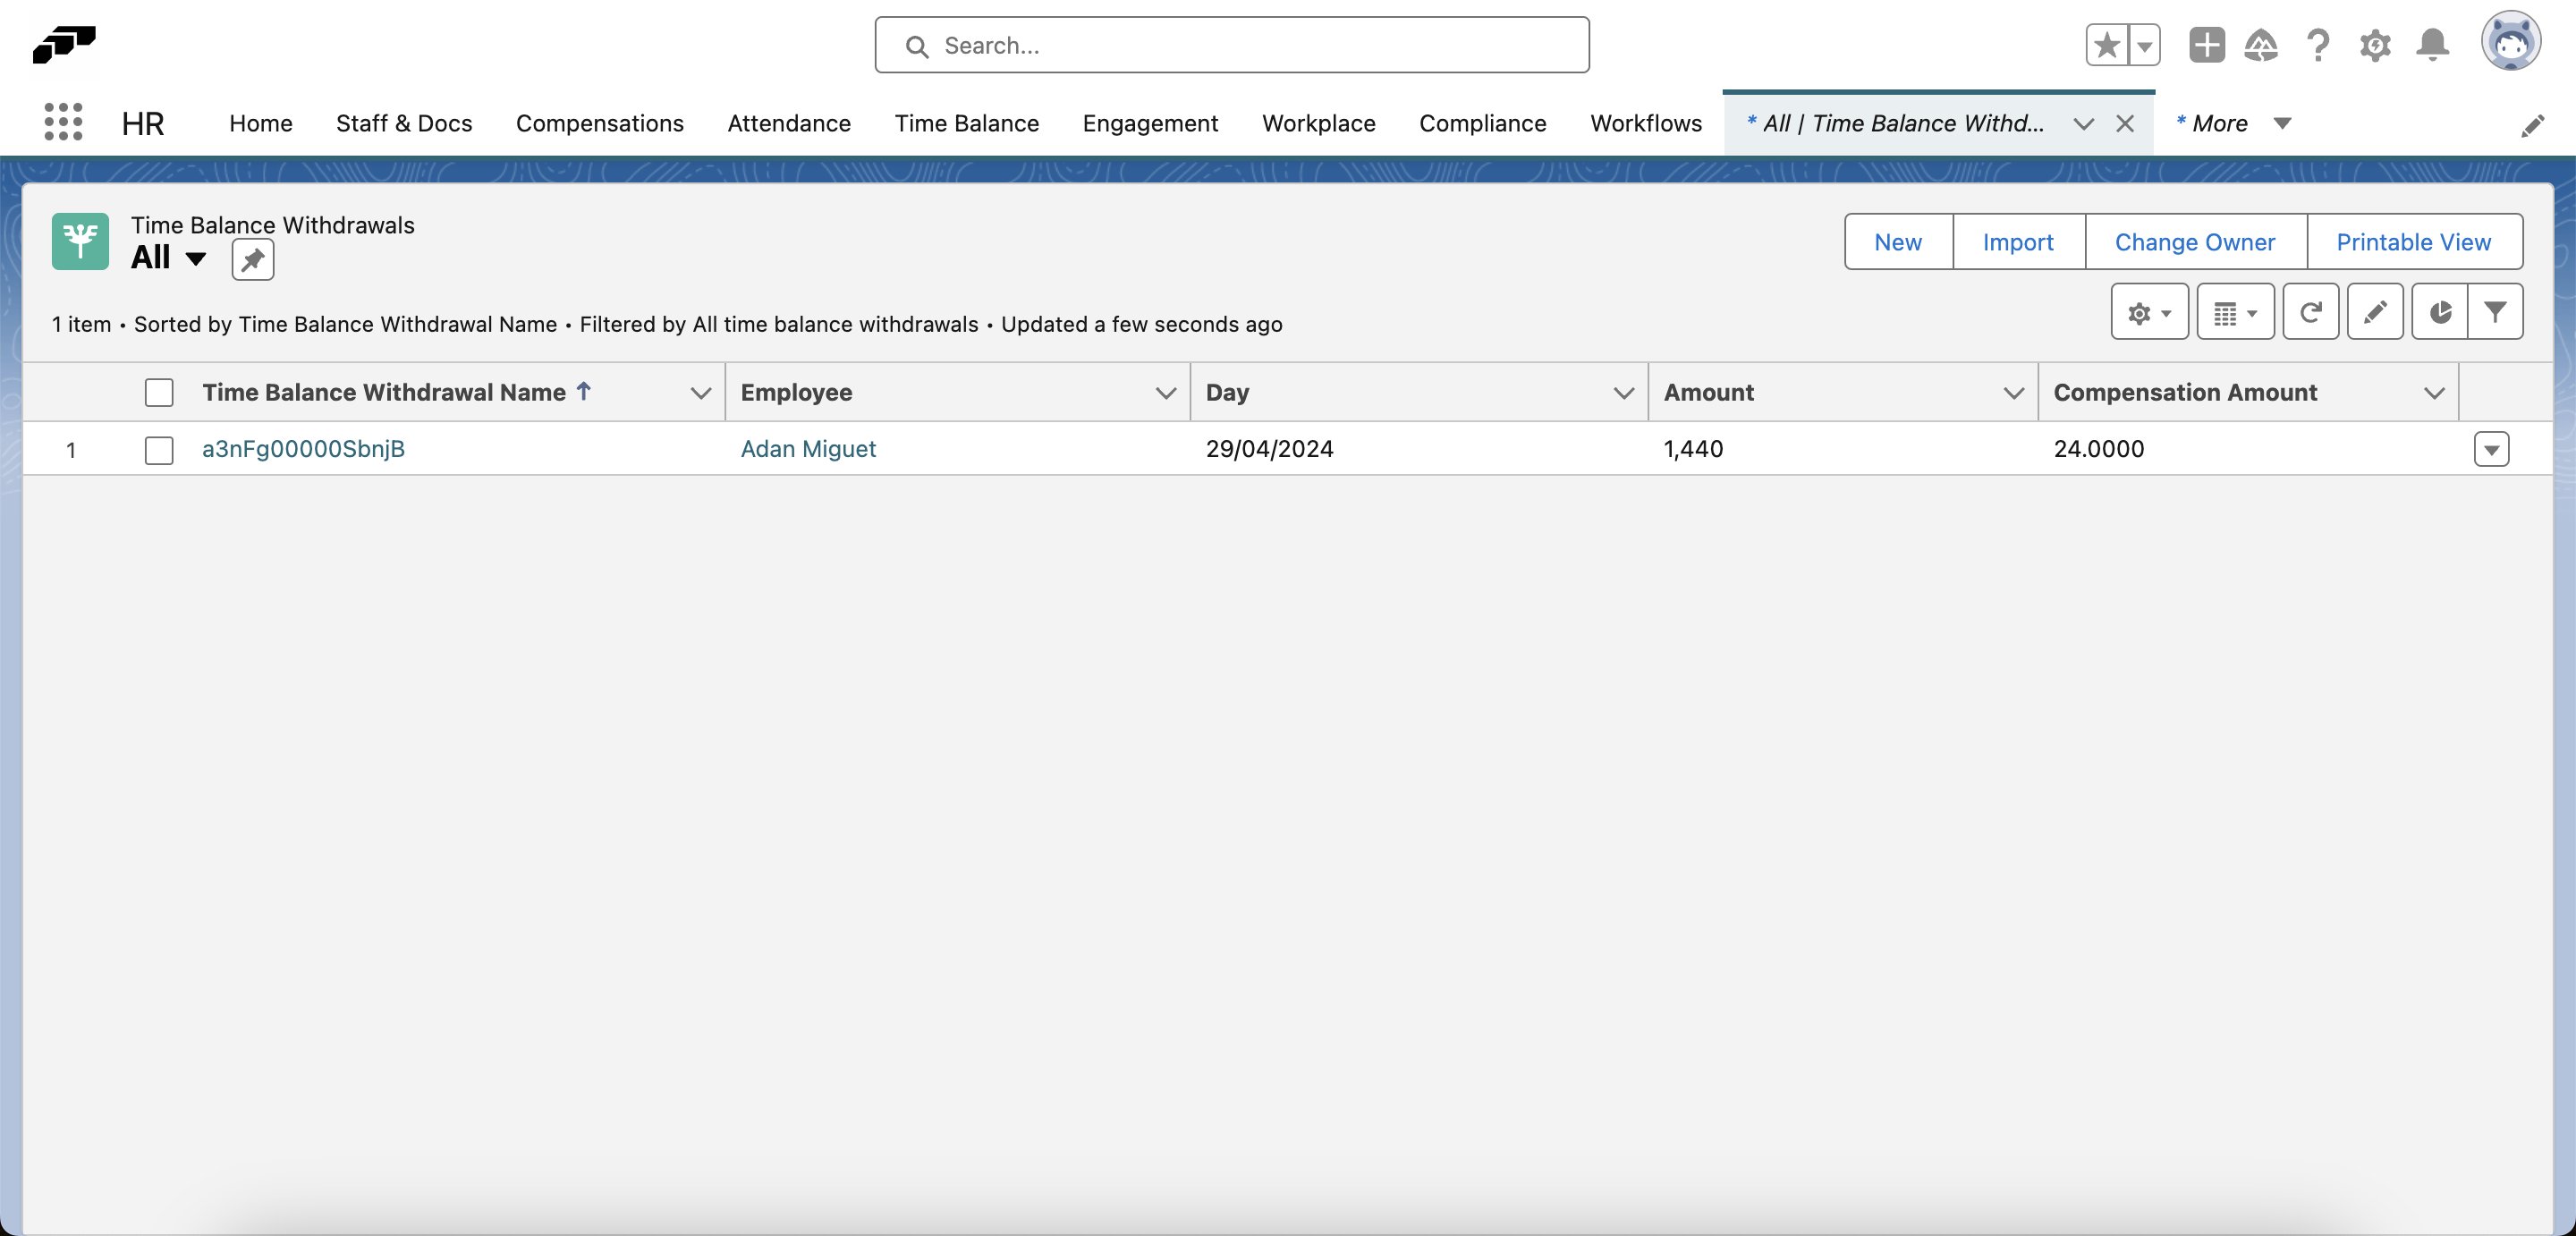Open the App Launcher waffle icon
The height and width of the screenshot is (1236, 2576).
63,121
